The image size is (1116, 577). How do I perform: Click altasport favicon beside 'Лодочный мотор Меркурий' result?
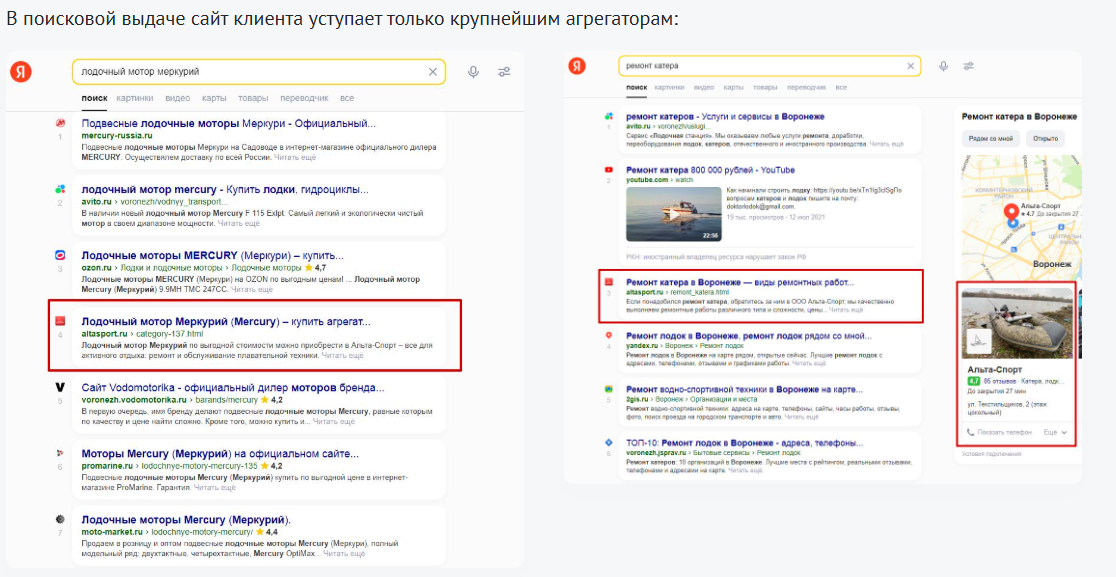pyautogui.click(x=60, y=321)
